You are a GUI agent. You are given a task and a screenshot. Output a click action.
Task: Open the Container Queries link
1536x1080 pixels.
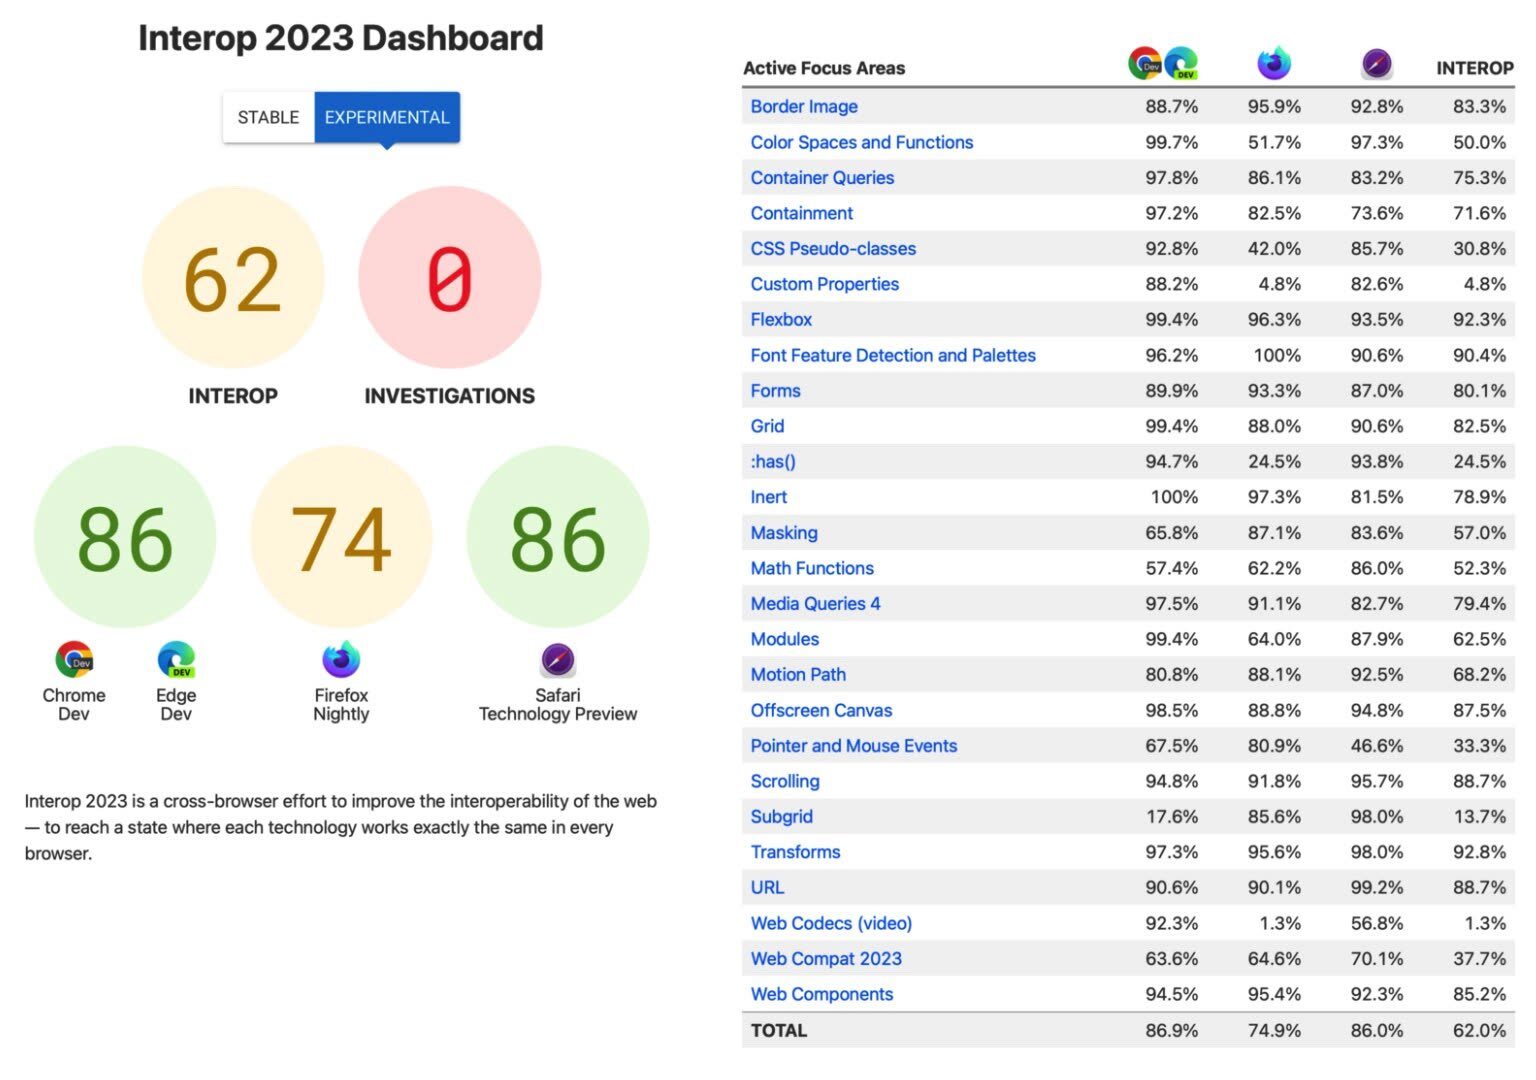click(x=822, y=177)
